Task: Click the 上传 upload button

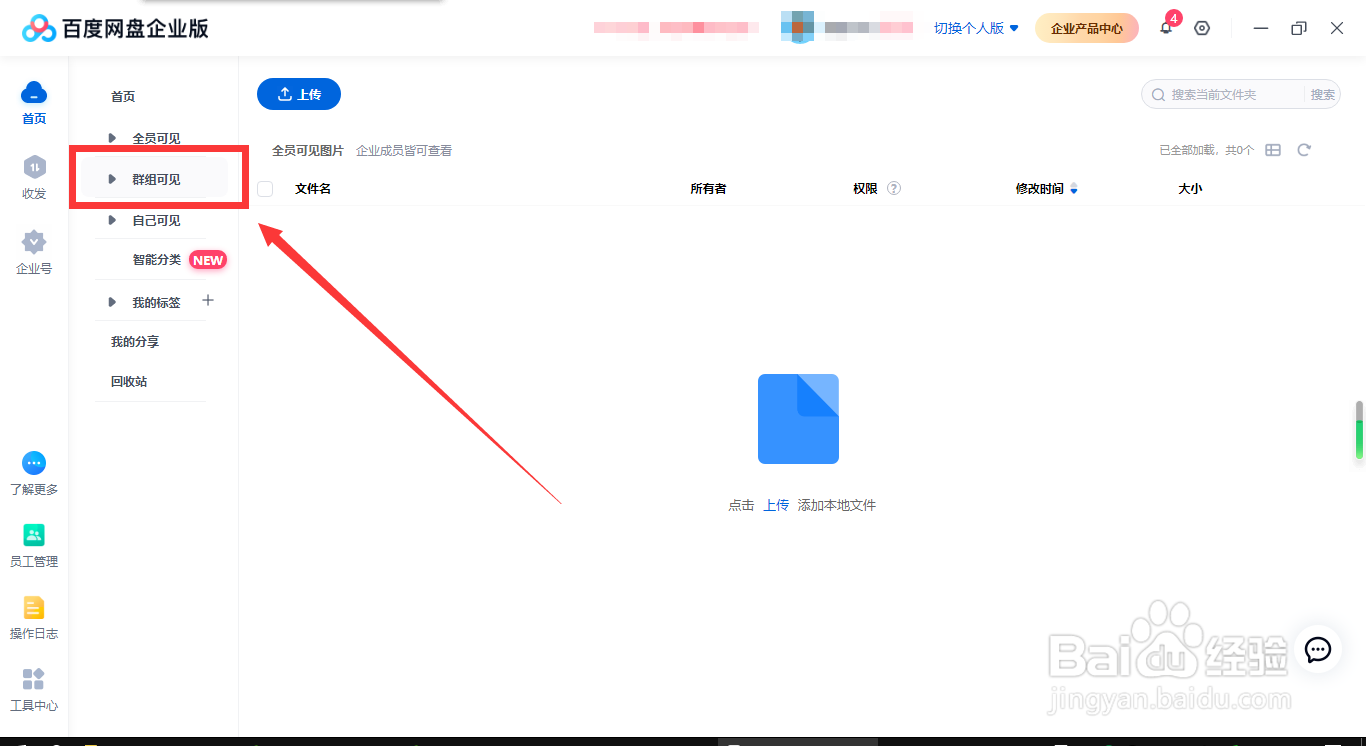Action: click(298, 93)
